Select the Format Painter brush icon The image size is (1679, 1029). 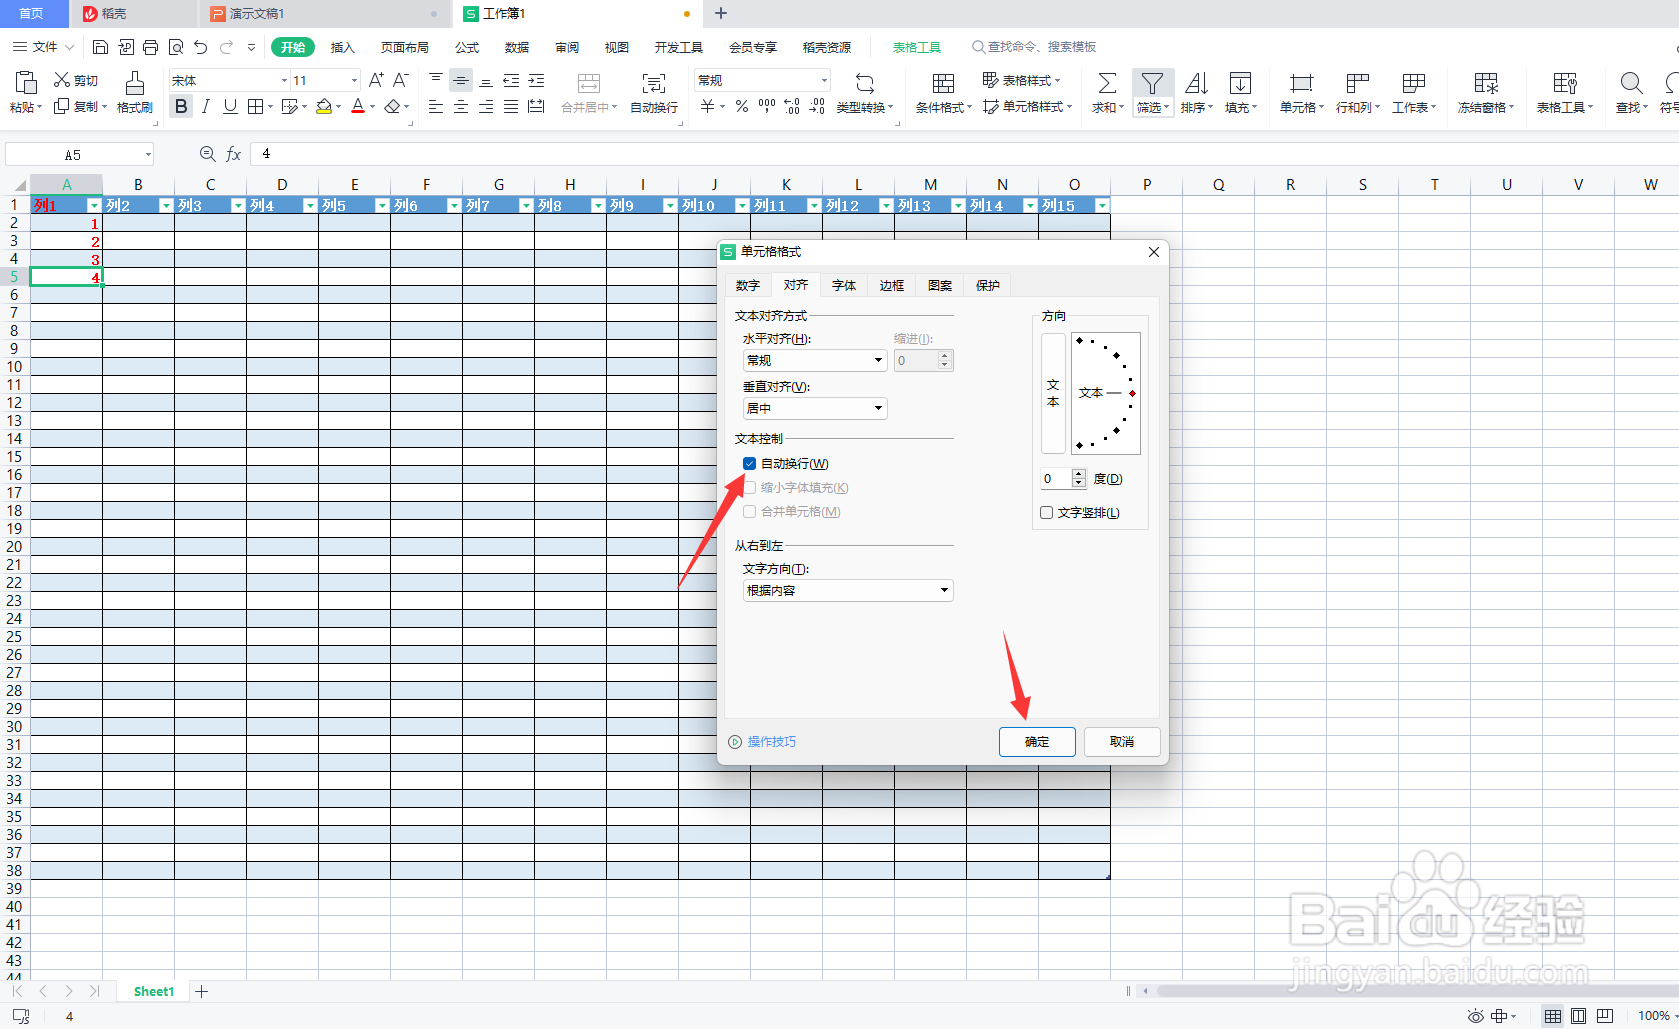(x=135, y=82)
